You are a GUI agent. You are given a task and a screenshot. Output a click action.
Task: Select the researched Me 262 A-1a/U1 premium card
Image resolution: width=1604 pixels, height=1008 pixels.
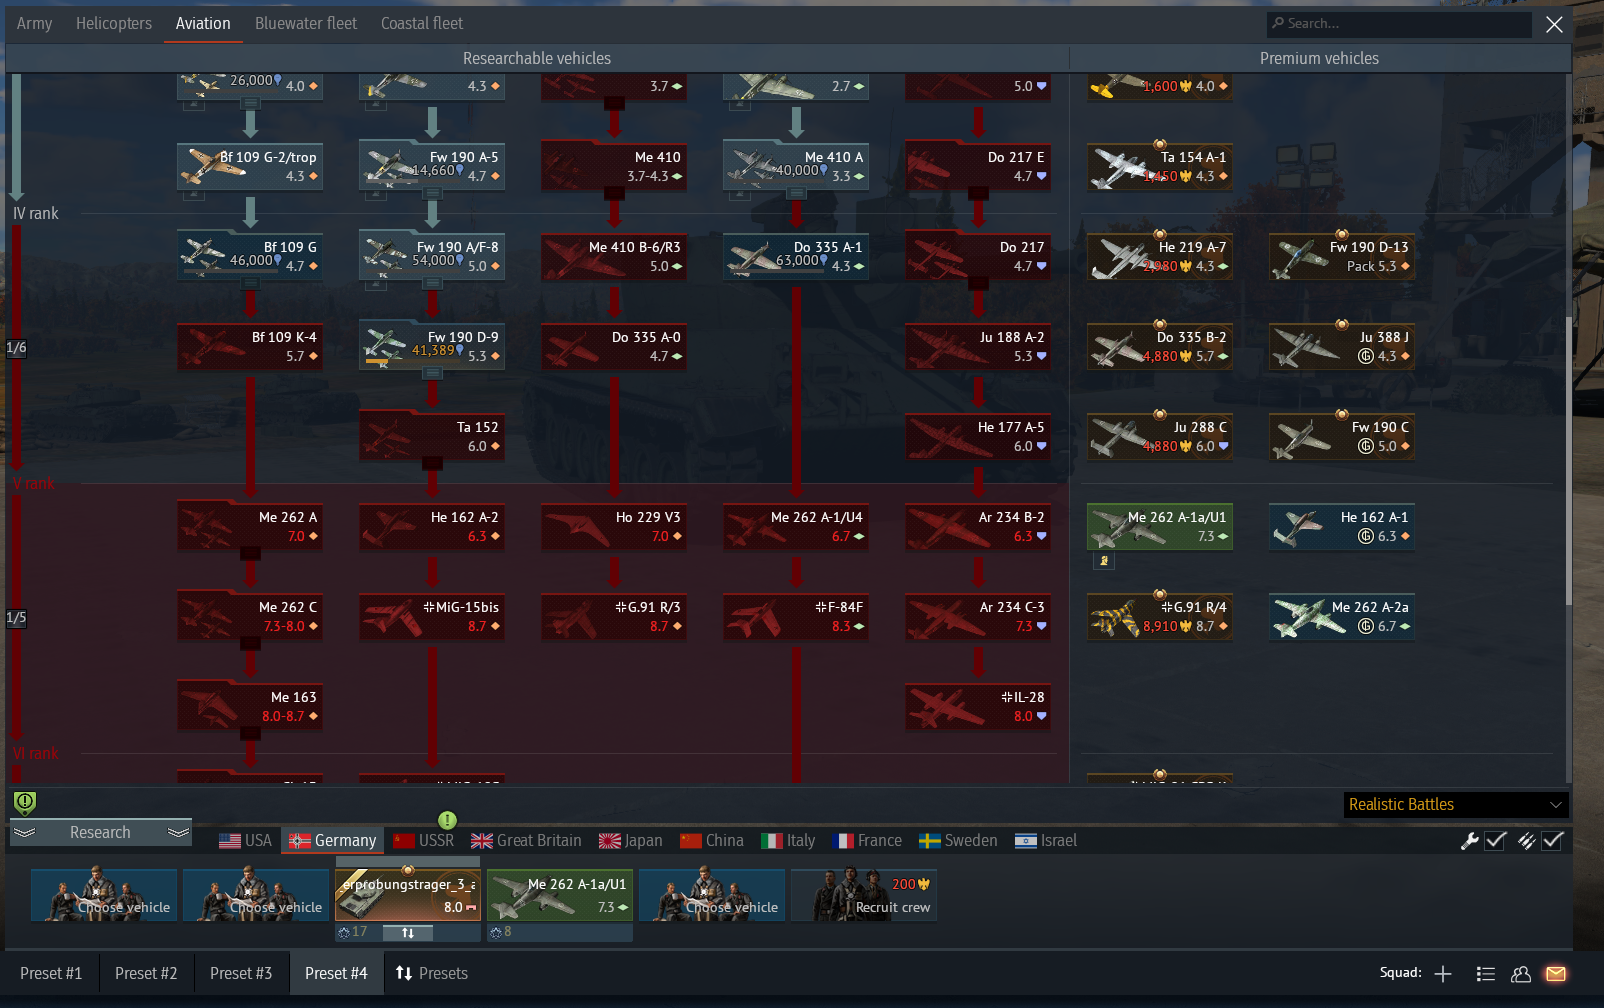pyautogui.click(x=1160, y=526)
